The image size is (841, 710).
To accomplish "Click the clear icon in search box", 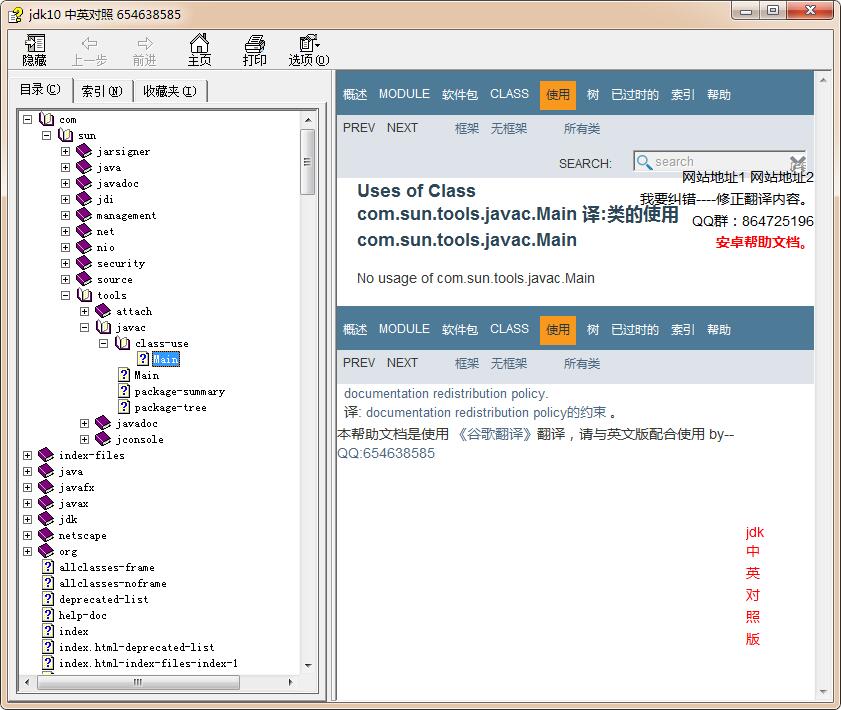I will pyautogui.click(x=797, y=163).
